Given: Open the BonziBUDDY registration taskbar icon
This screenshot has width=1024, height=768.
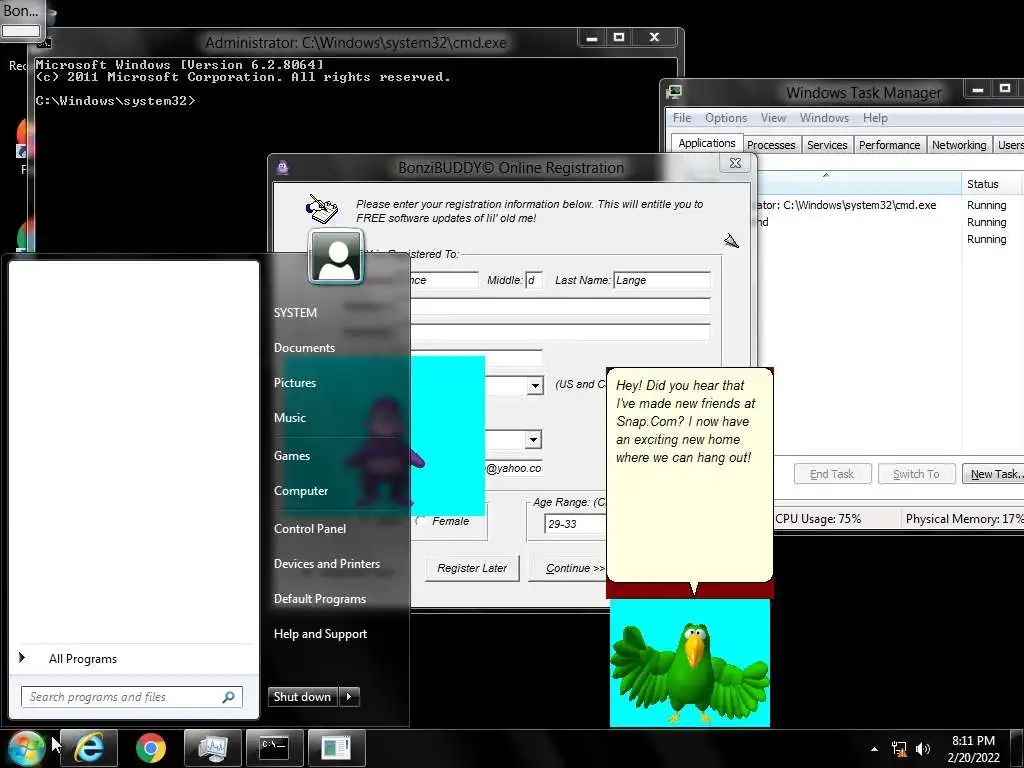Looking at the screenshot, I should [336, 748].
